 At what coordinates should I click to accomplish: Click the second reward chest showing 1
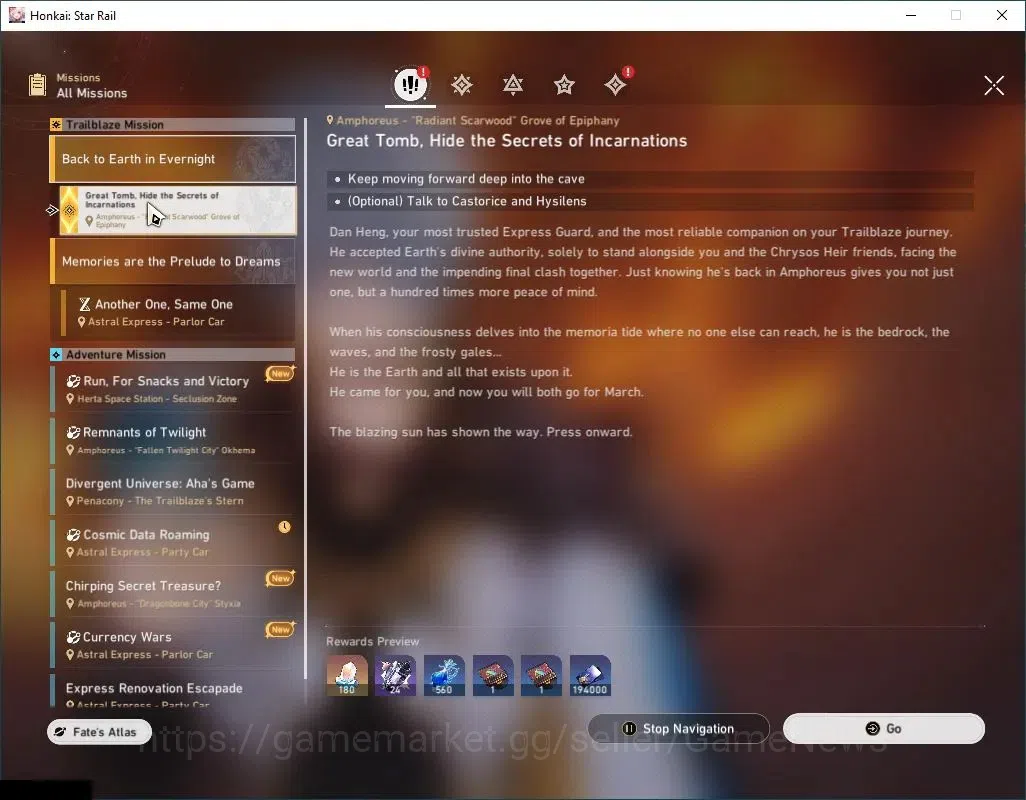pos(541,675)
